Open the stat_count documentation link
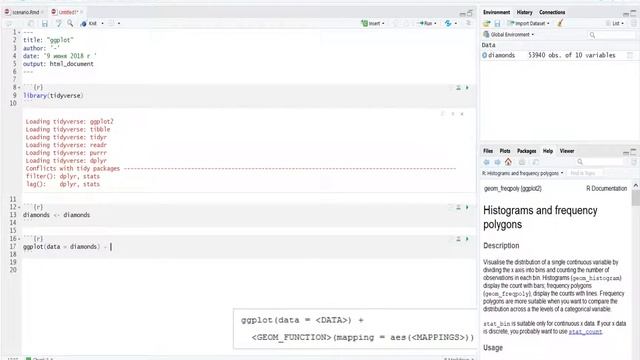This screenshot has width=640, height=360. tap(585, 332)
